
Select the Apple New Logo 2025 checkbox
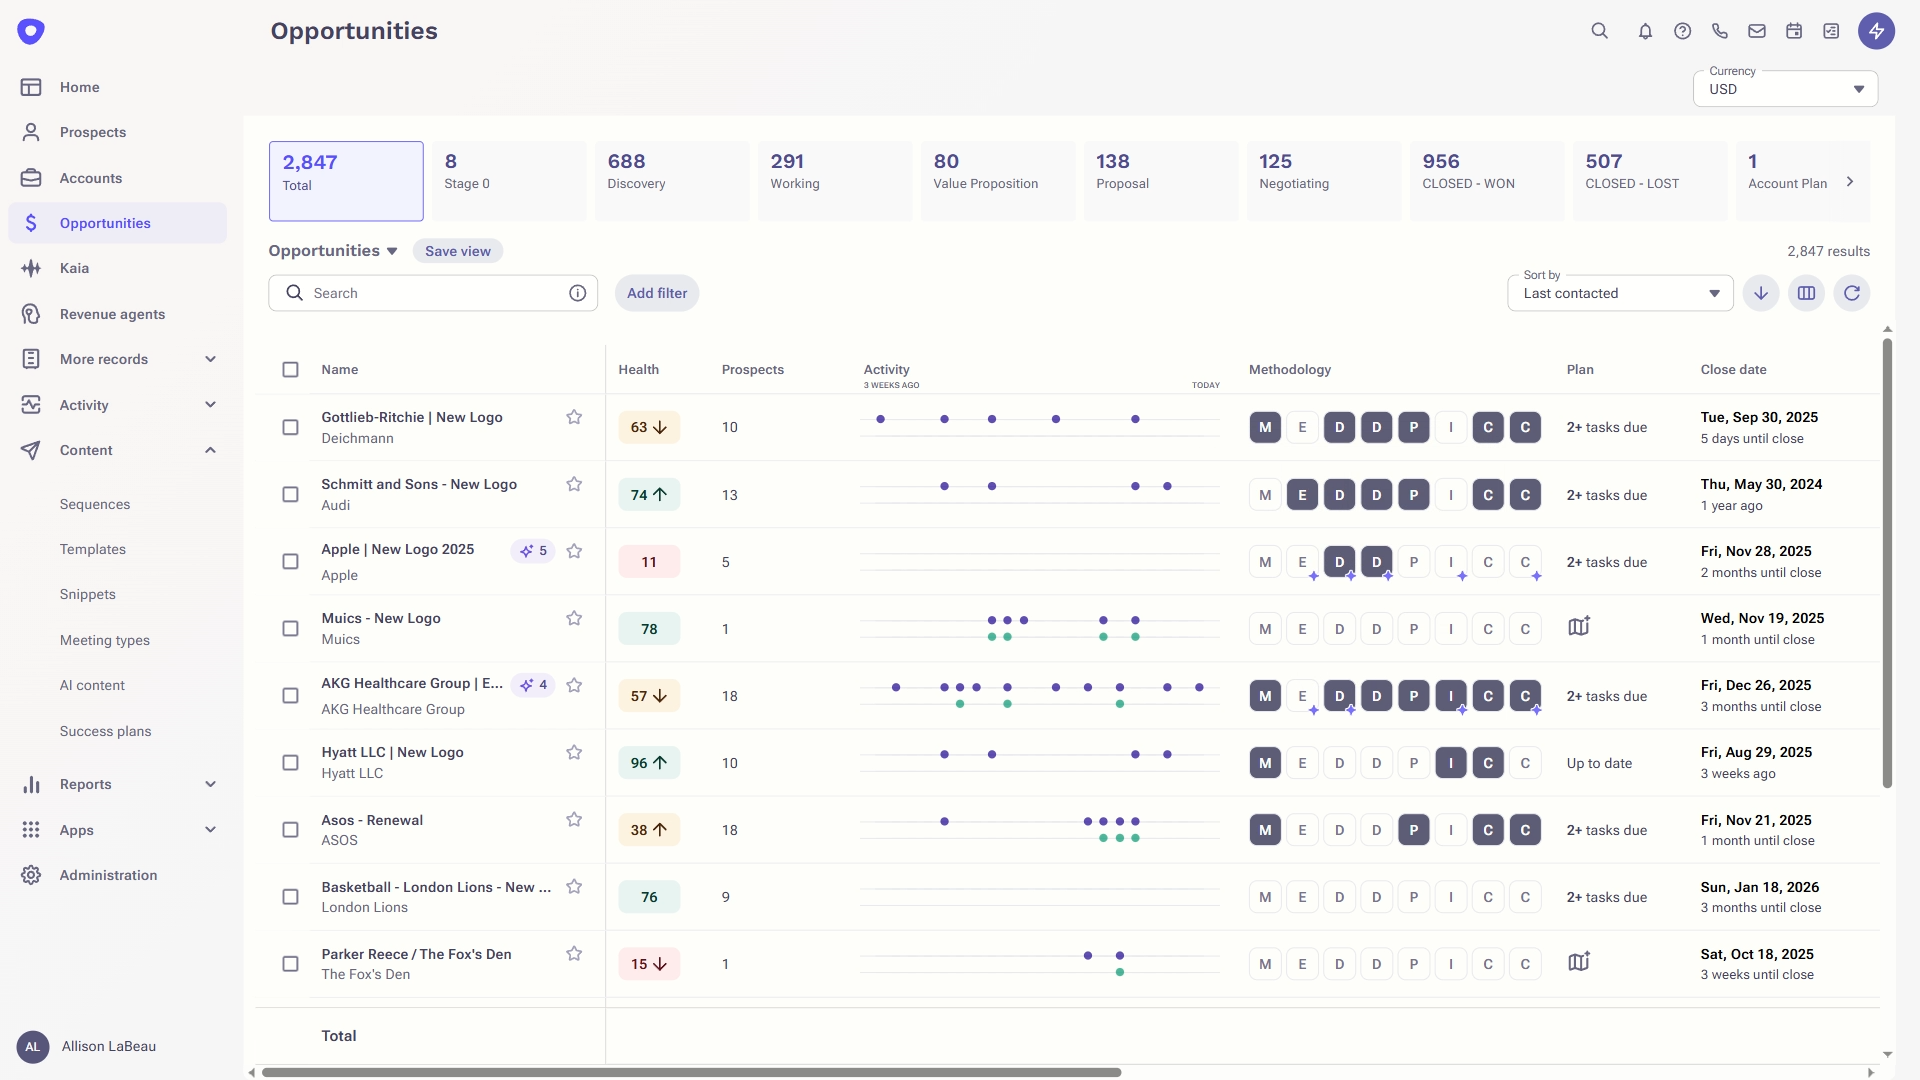(290, 562)
